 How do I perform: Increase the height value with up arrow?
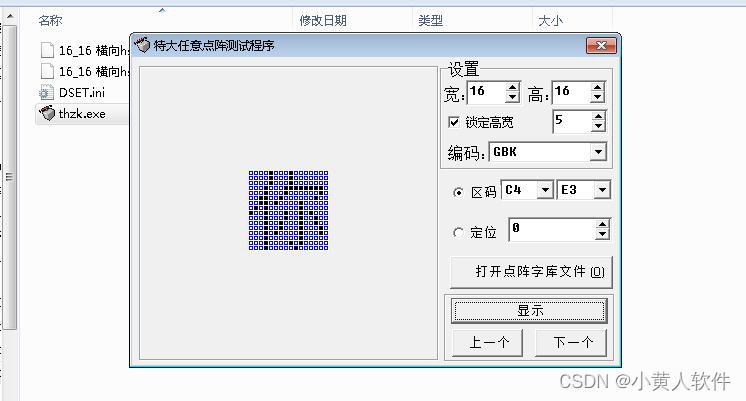coord(598,88)
